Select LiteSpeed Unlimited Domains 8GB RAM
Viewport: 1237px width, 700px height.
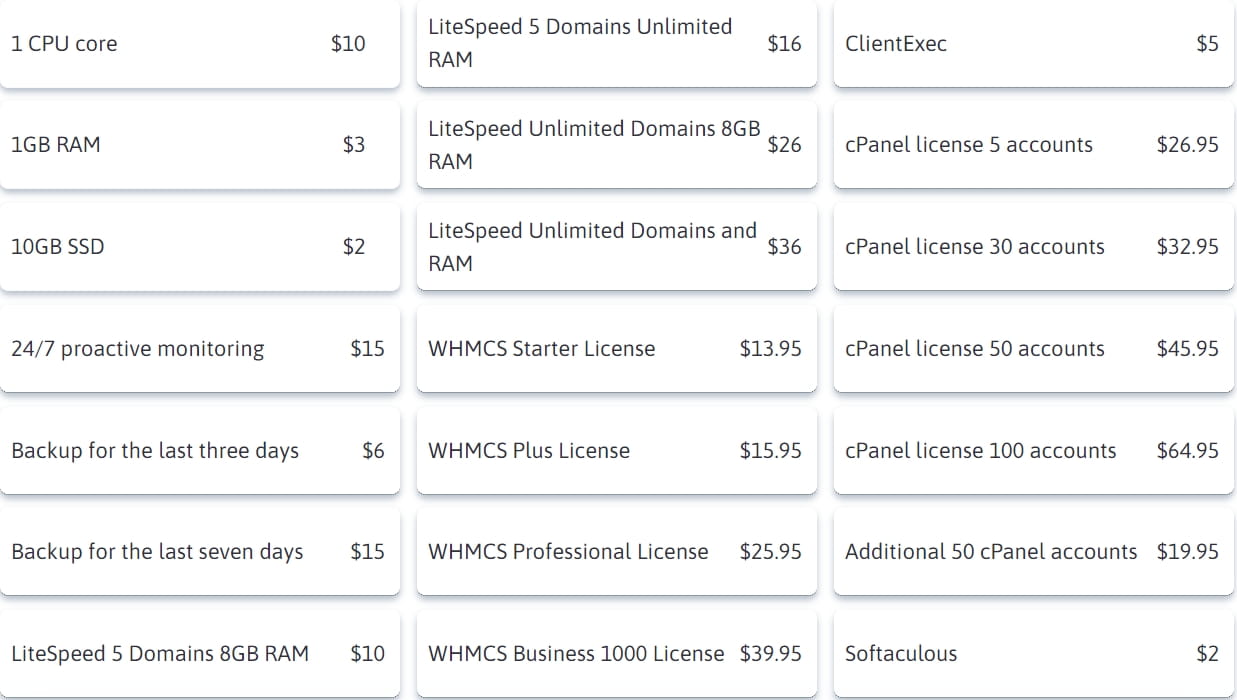point(615,145)
